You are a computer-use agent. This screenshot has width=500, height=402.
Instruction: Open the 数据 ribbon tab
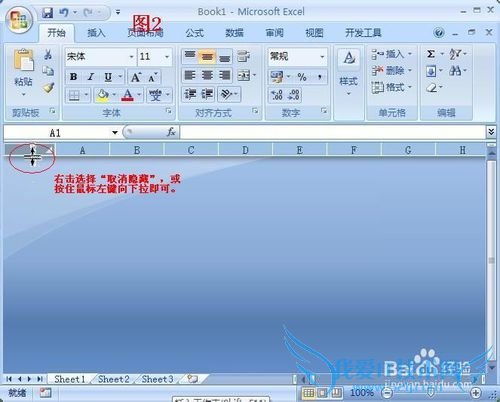(234, 33)
